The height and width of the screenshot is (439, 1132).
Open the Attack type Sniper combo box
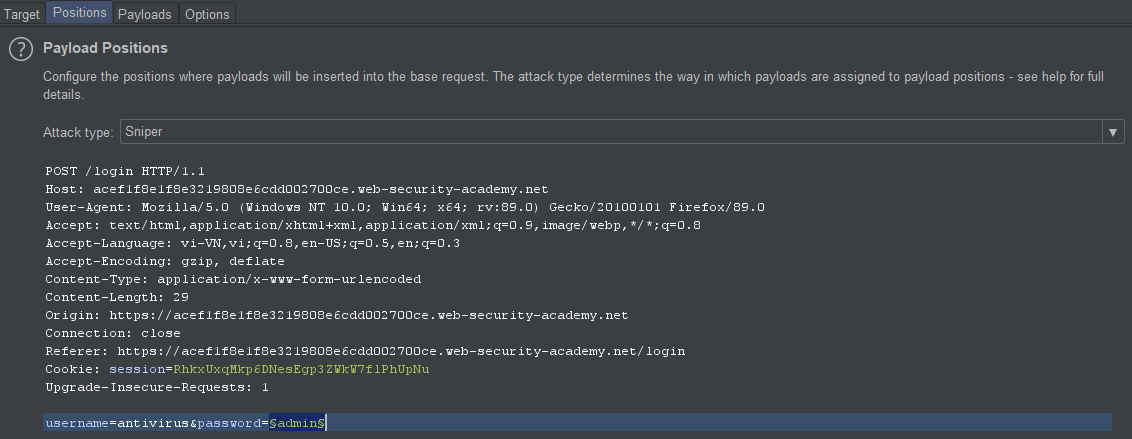[x=610, y=132]
